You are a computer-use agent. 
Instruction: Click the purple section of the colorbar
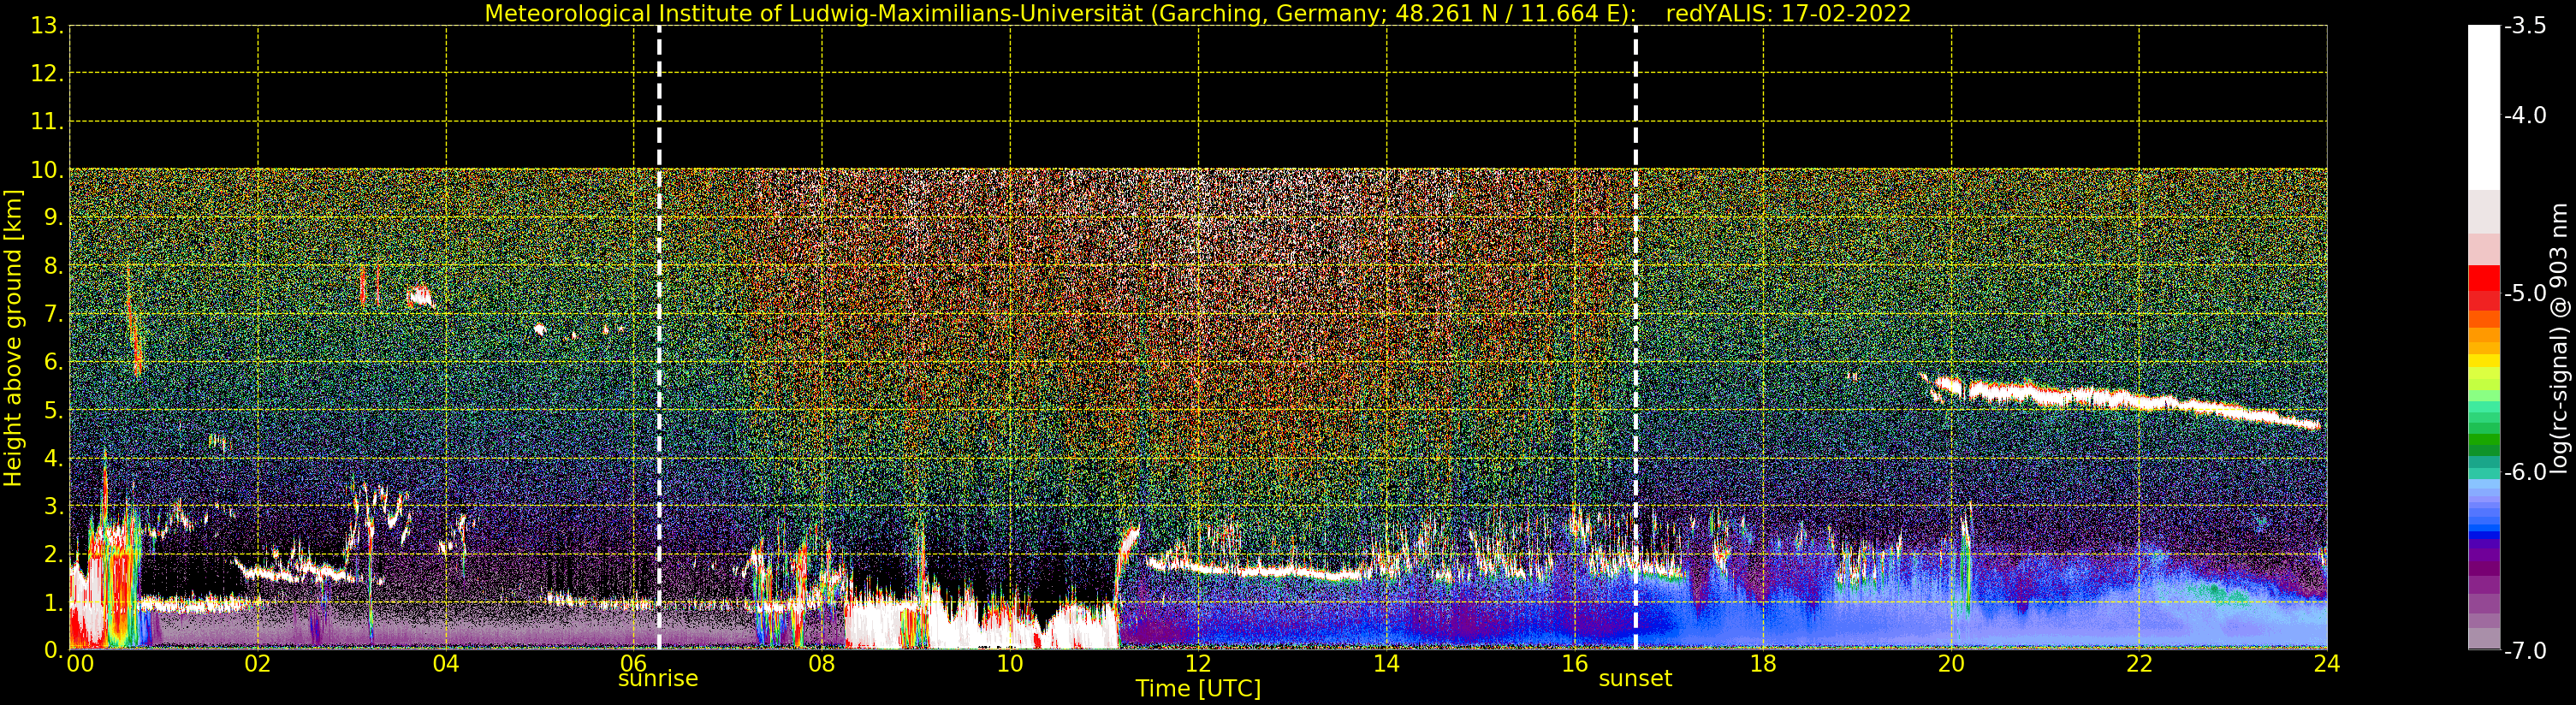2484,575
